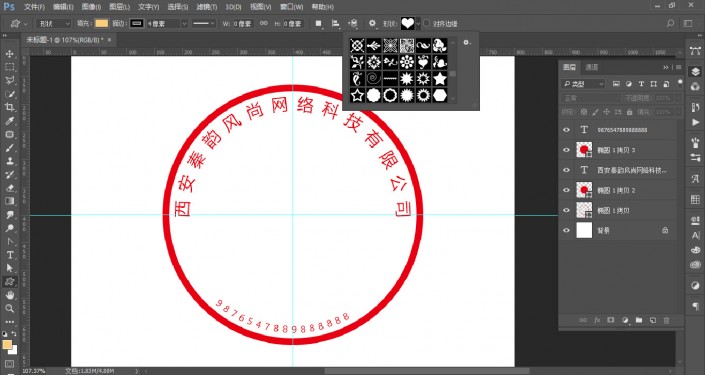This screenshot has height=375, width=705.
Task: Open path arrangement options
Action: 353,23
